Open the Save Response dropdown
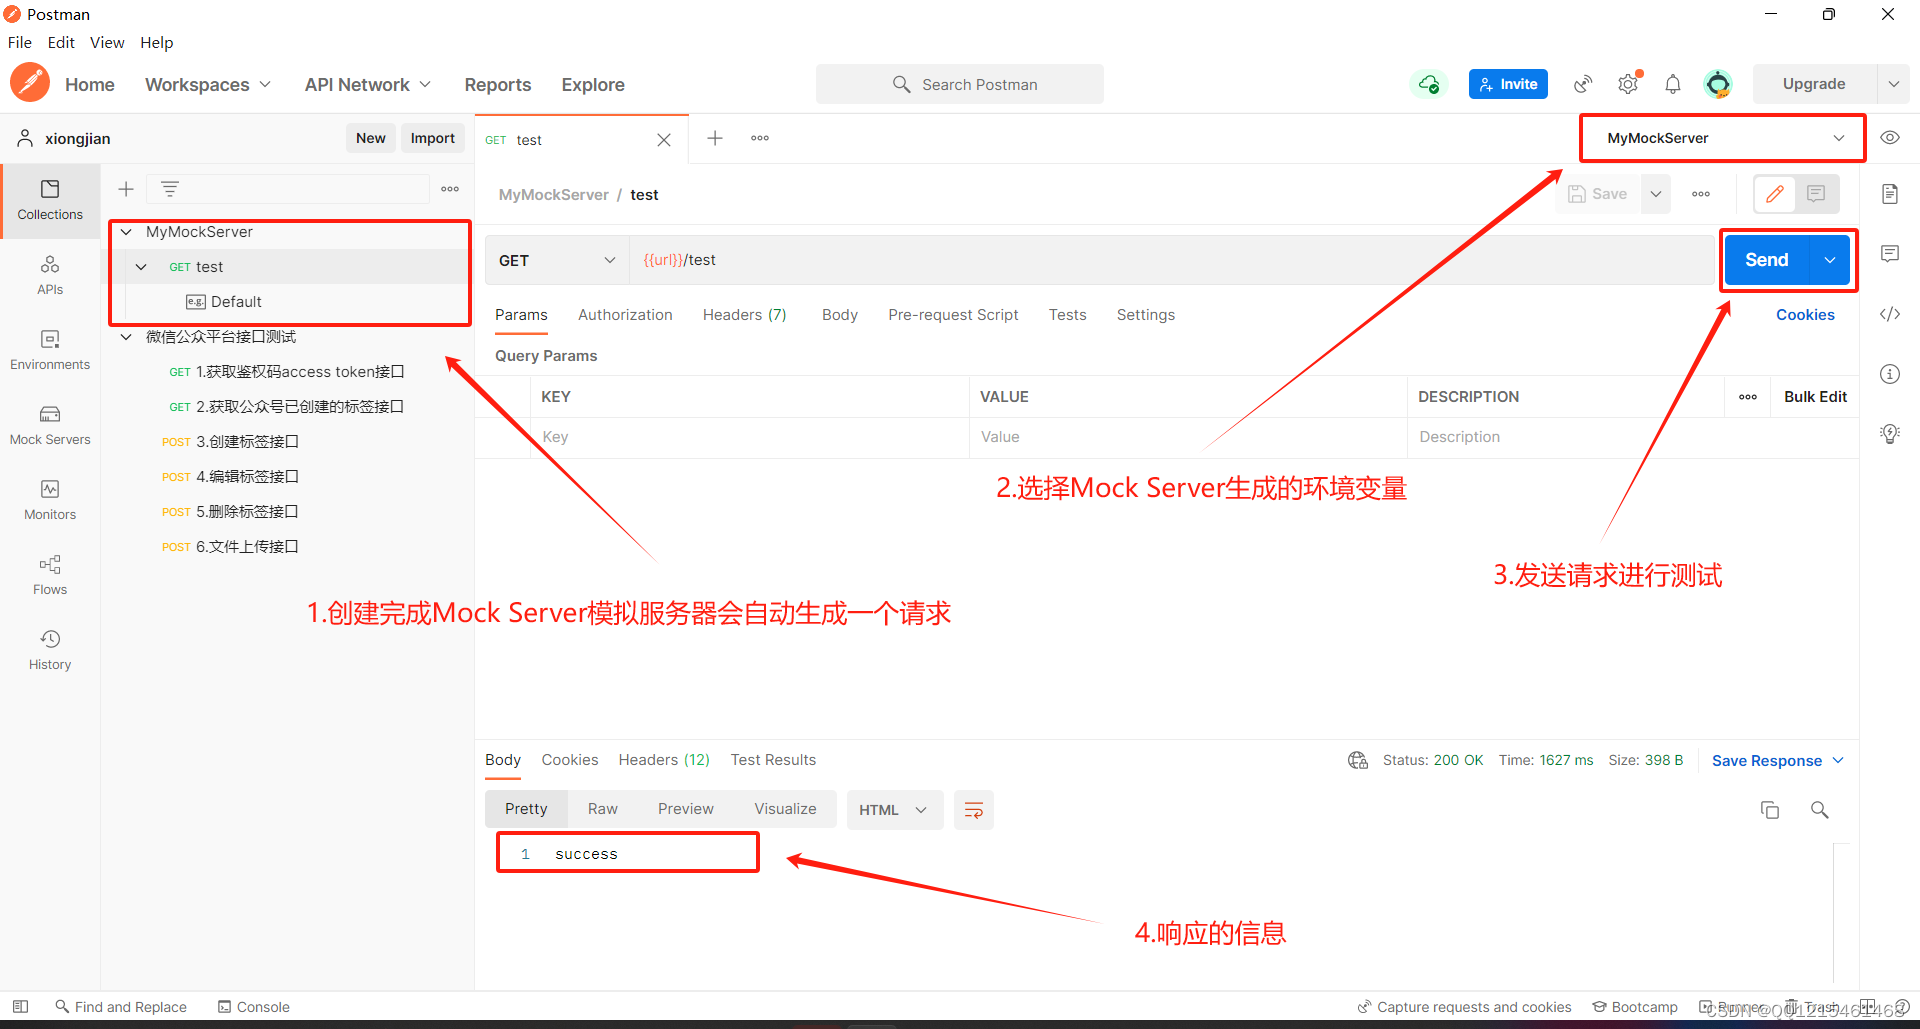1920x1029 pixels. click(x=1777, y=760)
